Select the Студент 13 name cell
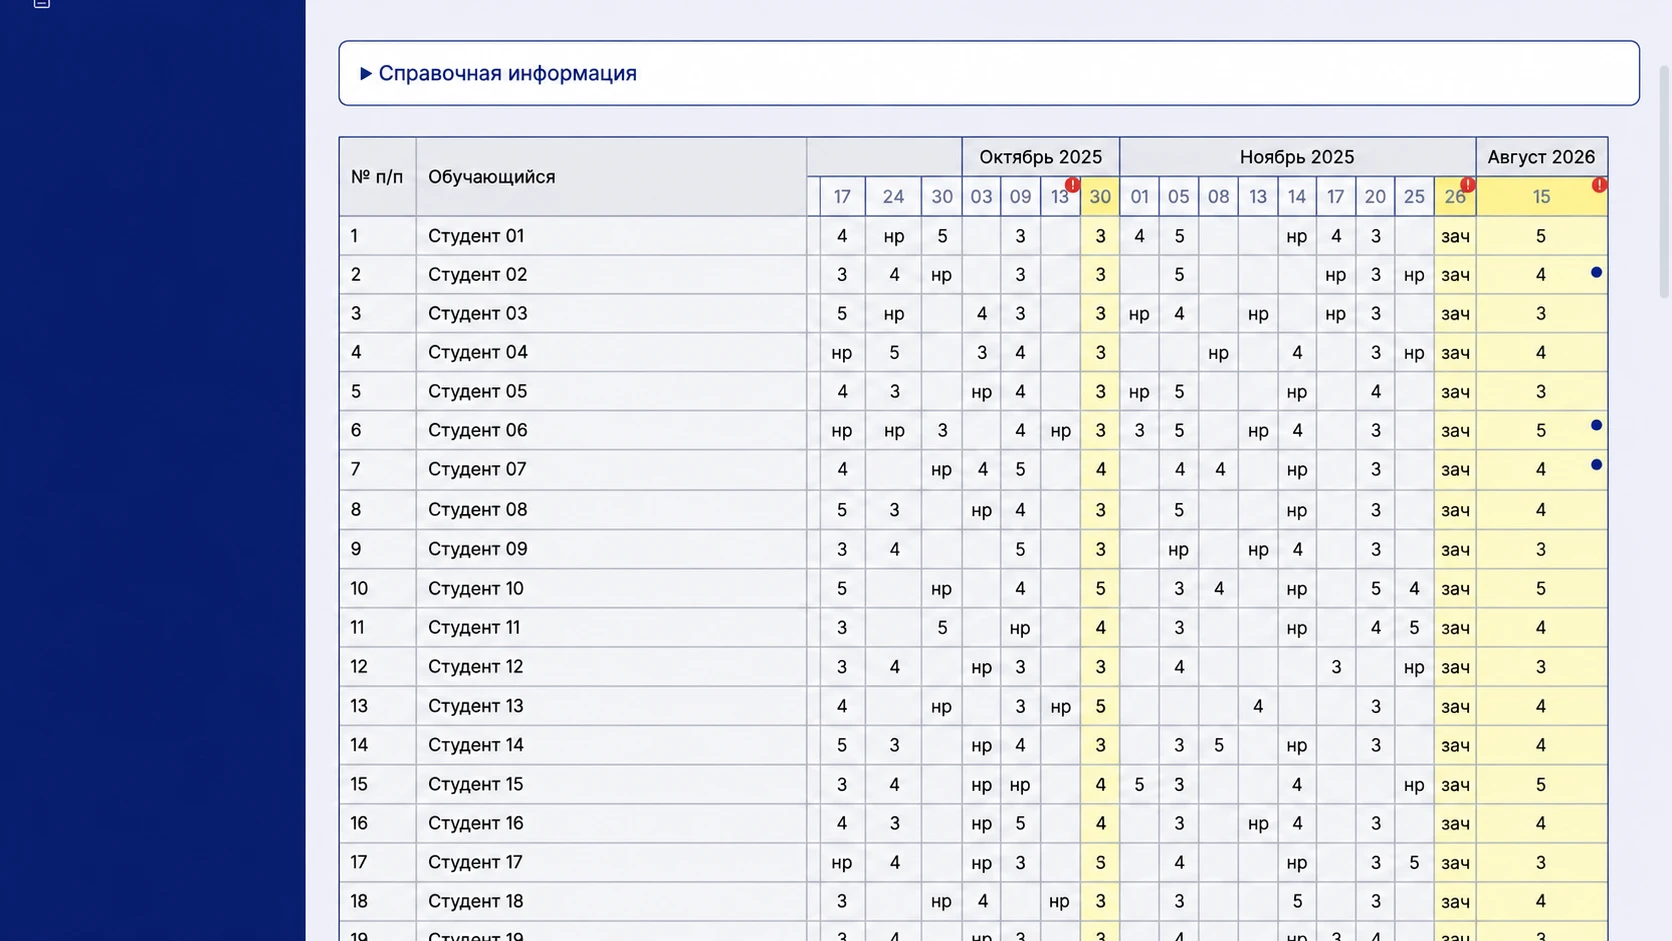Screen dimensions: 1672x941 click(611, 706)
